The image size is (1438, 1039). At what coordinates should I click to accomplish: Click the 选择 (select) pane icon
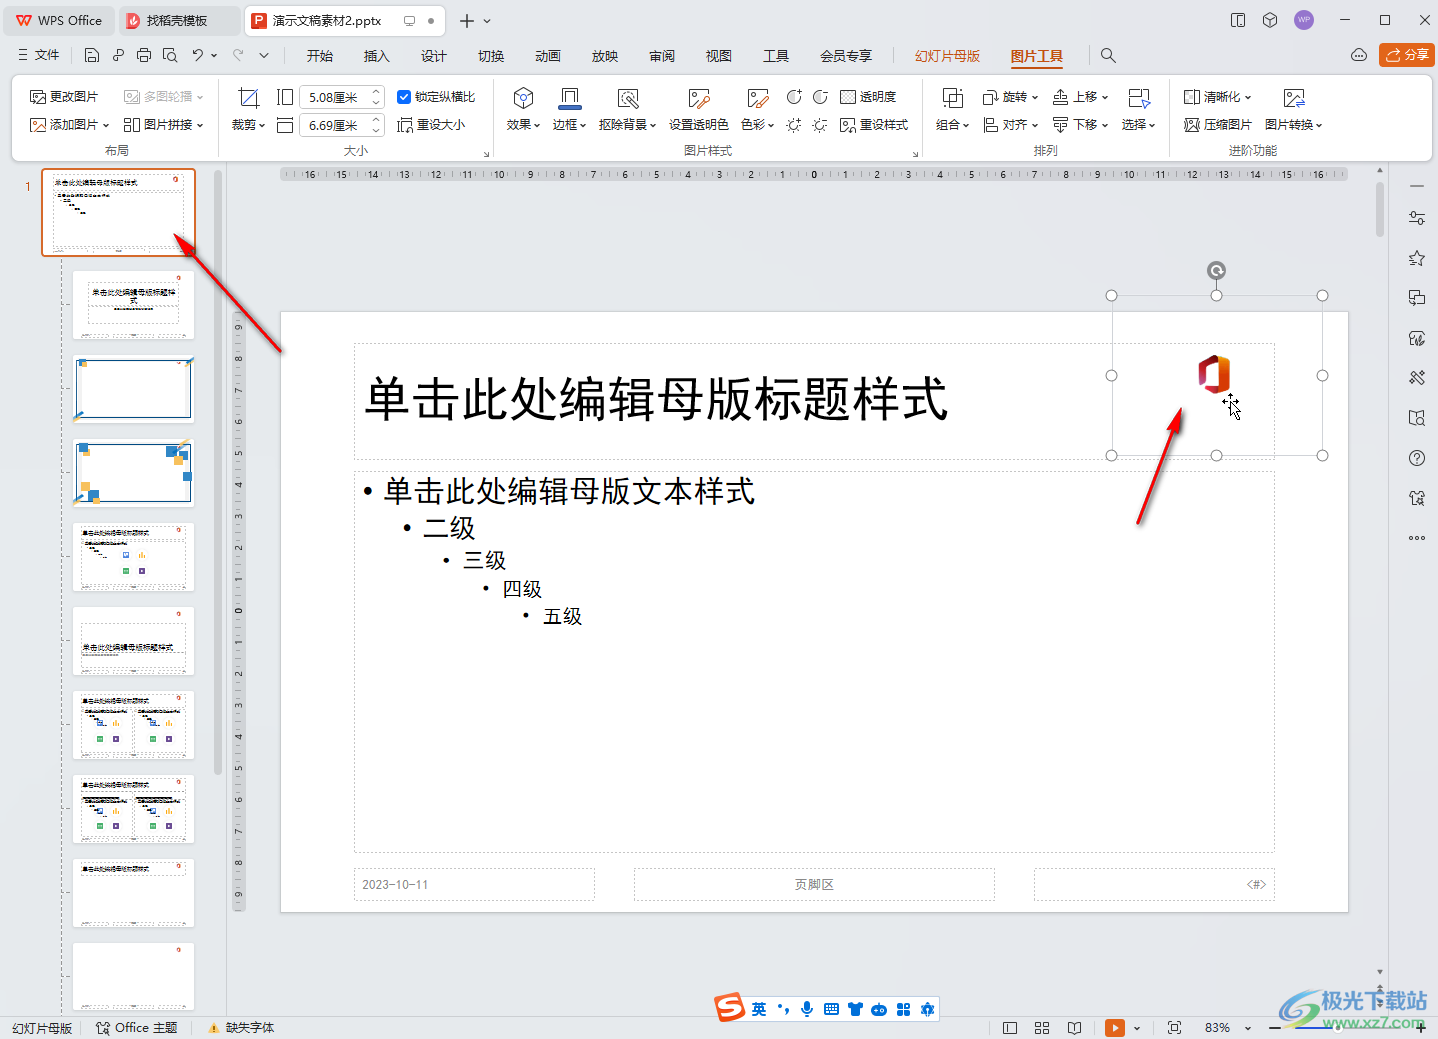coord(1139,98)
